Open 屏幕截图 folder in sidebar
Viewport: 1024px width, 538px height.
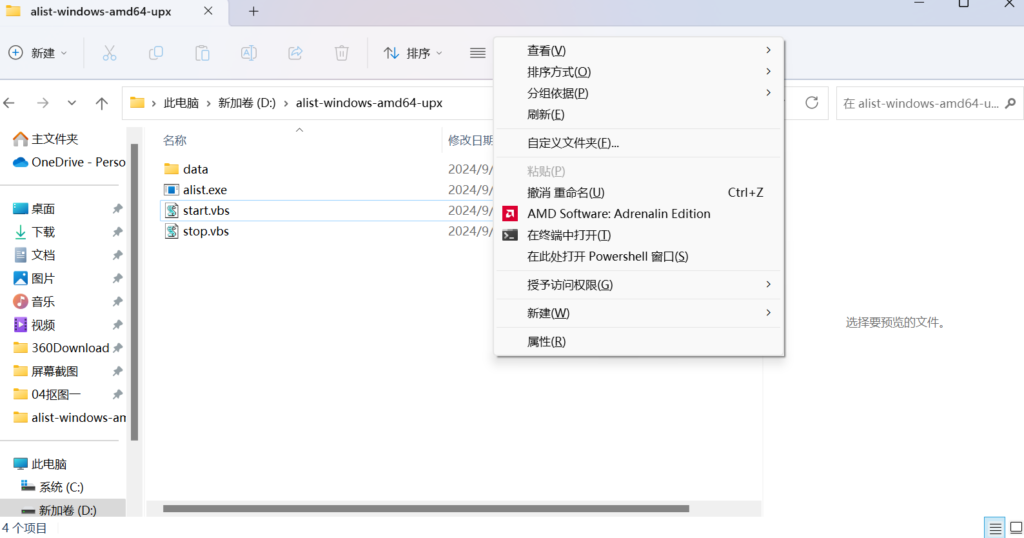coord(46,371)
